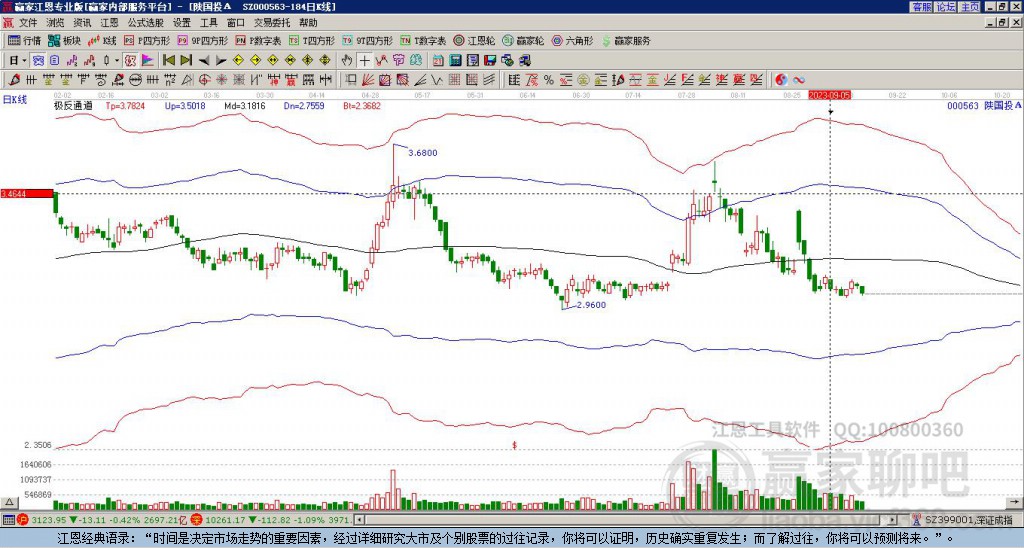
Task: Jump to last bar with green skip-forward arrow
Action: pyautogui.click(x=185, y=61)
